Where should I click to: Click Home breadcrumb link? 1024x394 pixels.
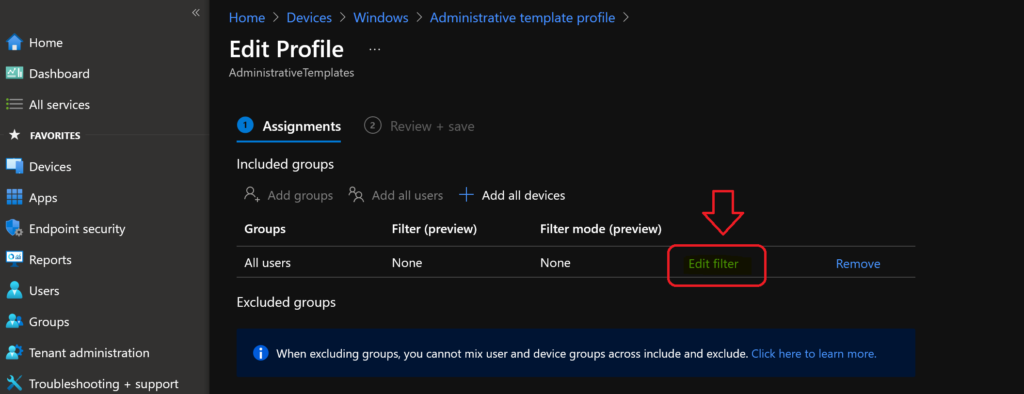[x=247, y=18]
